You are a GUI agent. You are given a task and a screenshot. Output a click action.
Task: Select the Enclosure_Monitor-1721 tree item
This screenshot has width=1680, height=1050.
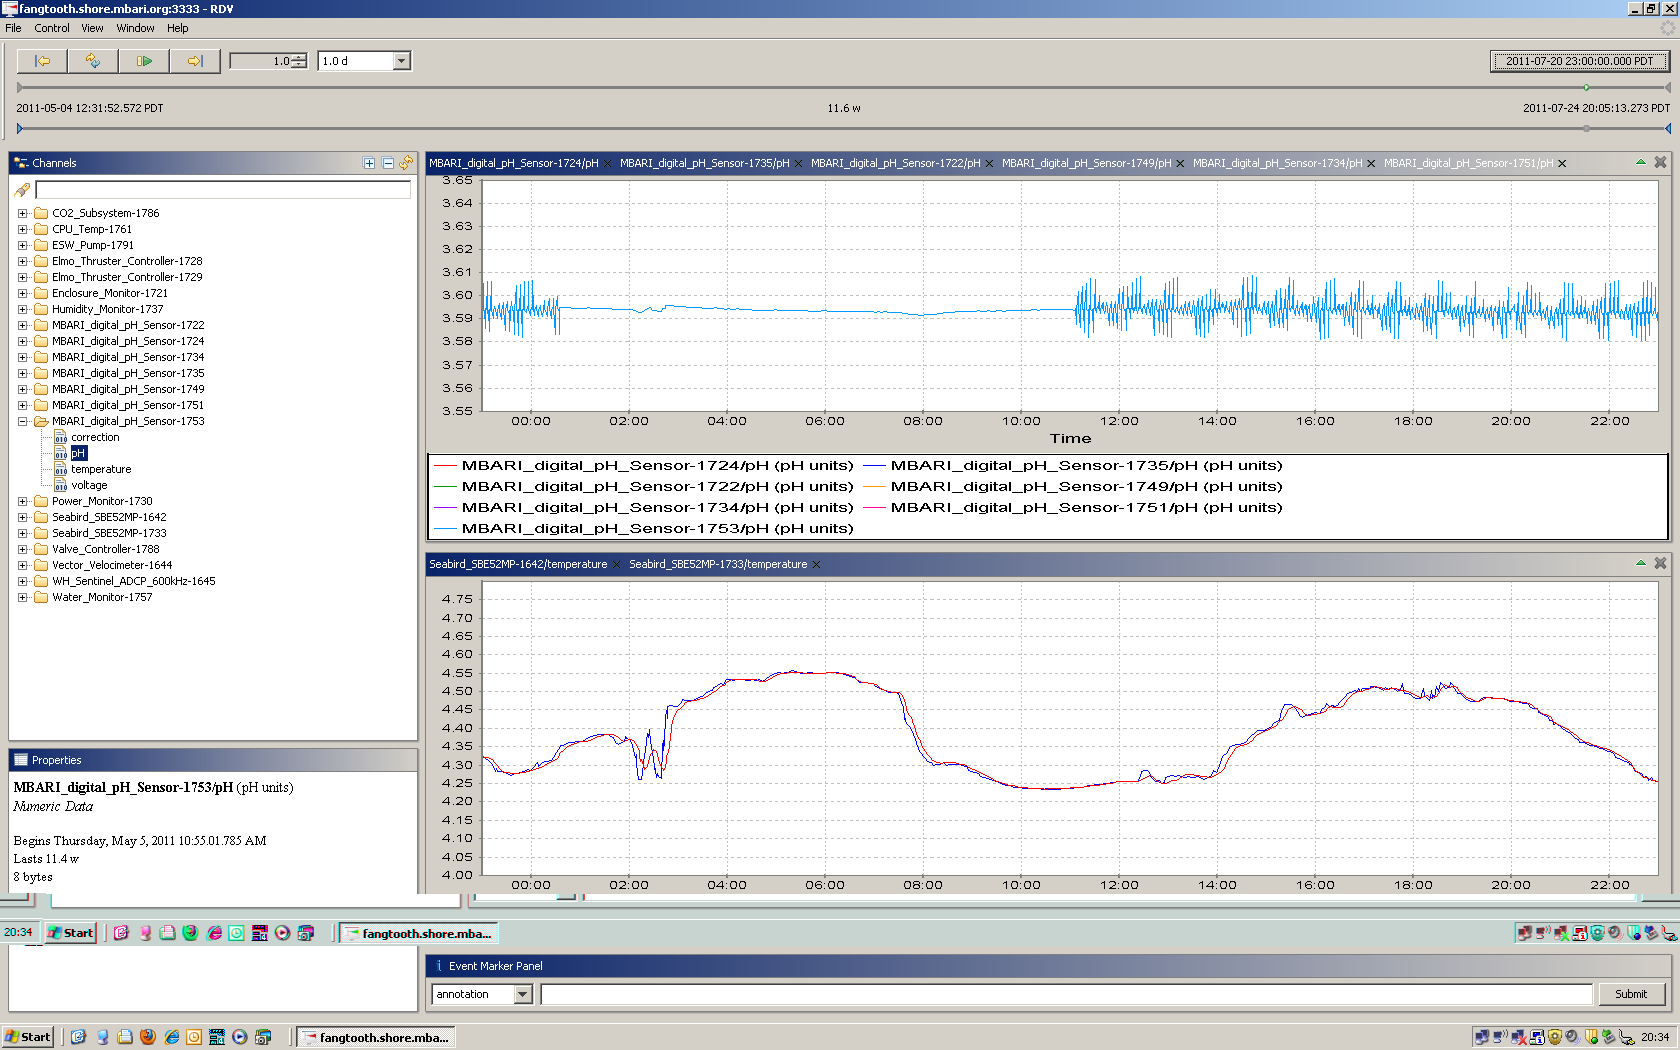tap(110, 293)
